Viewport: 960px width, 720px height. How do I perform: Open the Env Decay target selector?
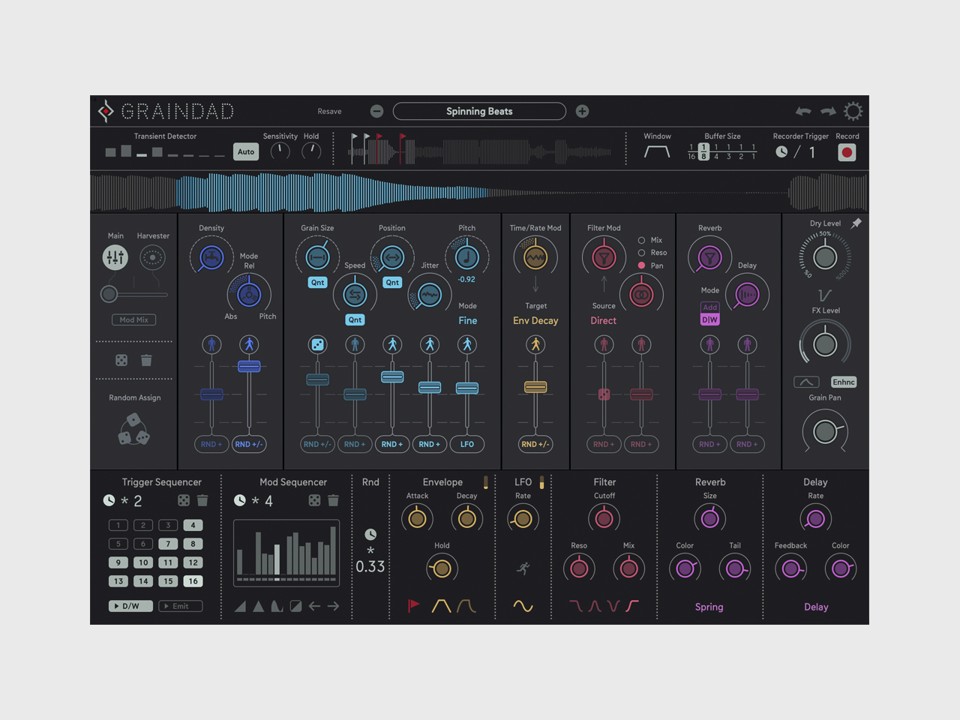535,320
